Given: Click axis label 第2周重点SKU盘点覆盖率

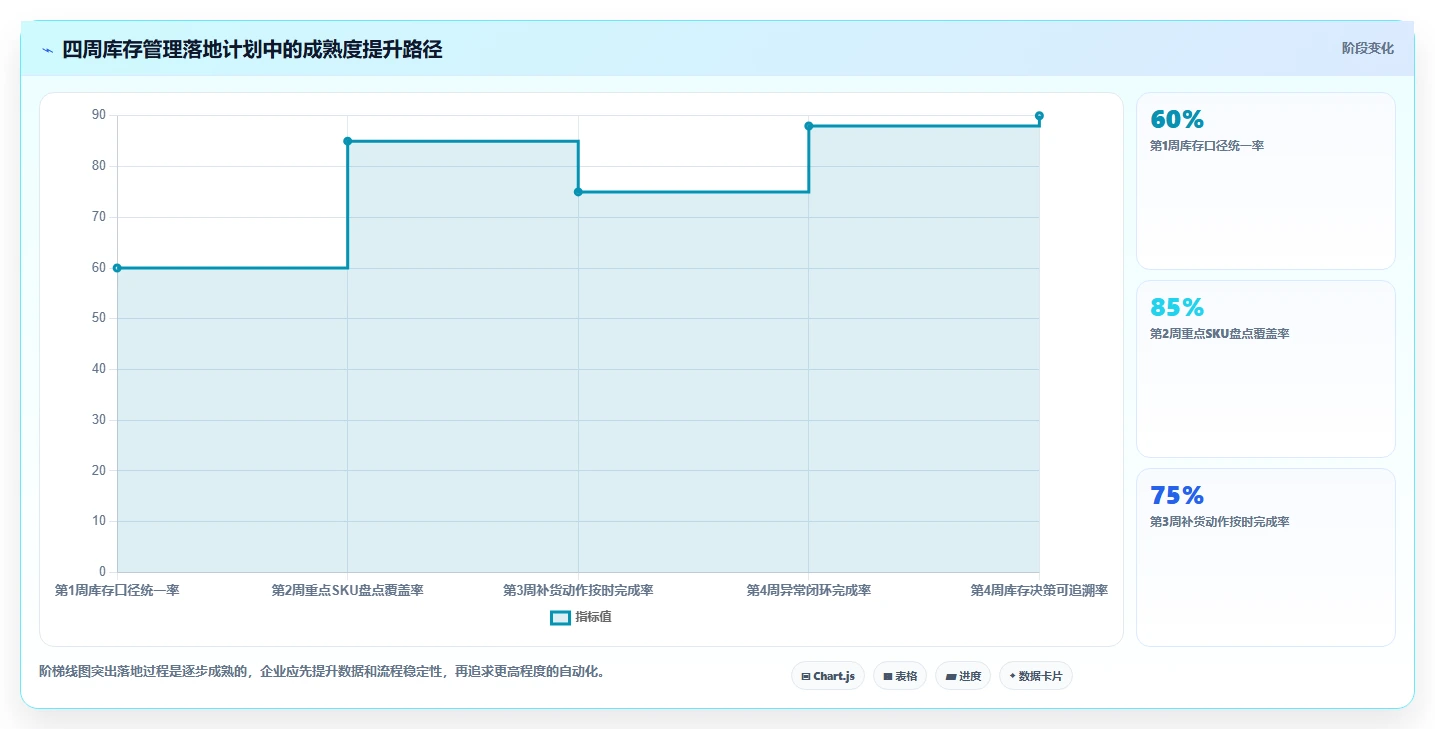Looking at the screenshot, I should [x=348, y=591].
